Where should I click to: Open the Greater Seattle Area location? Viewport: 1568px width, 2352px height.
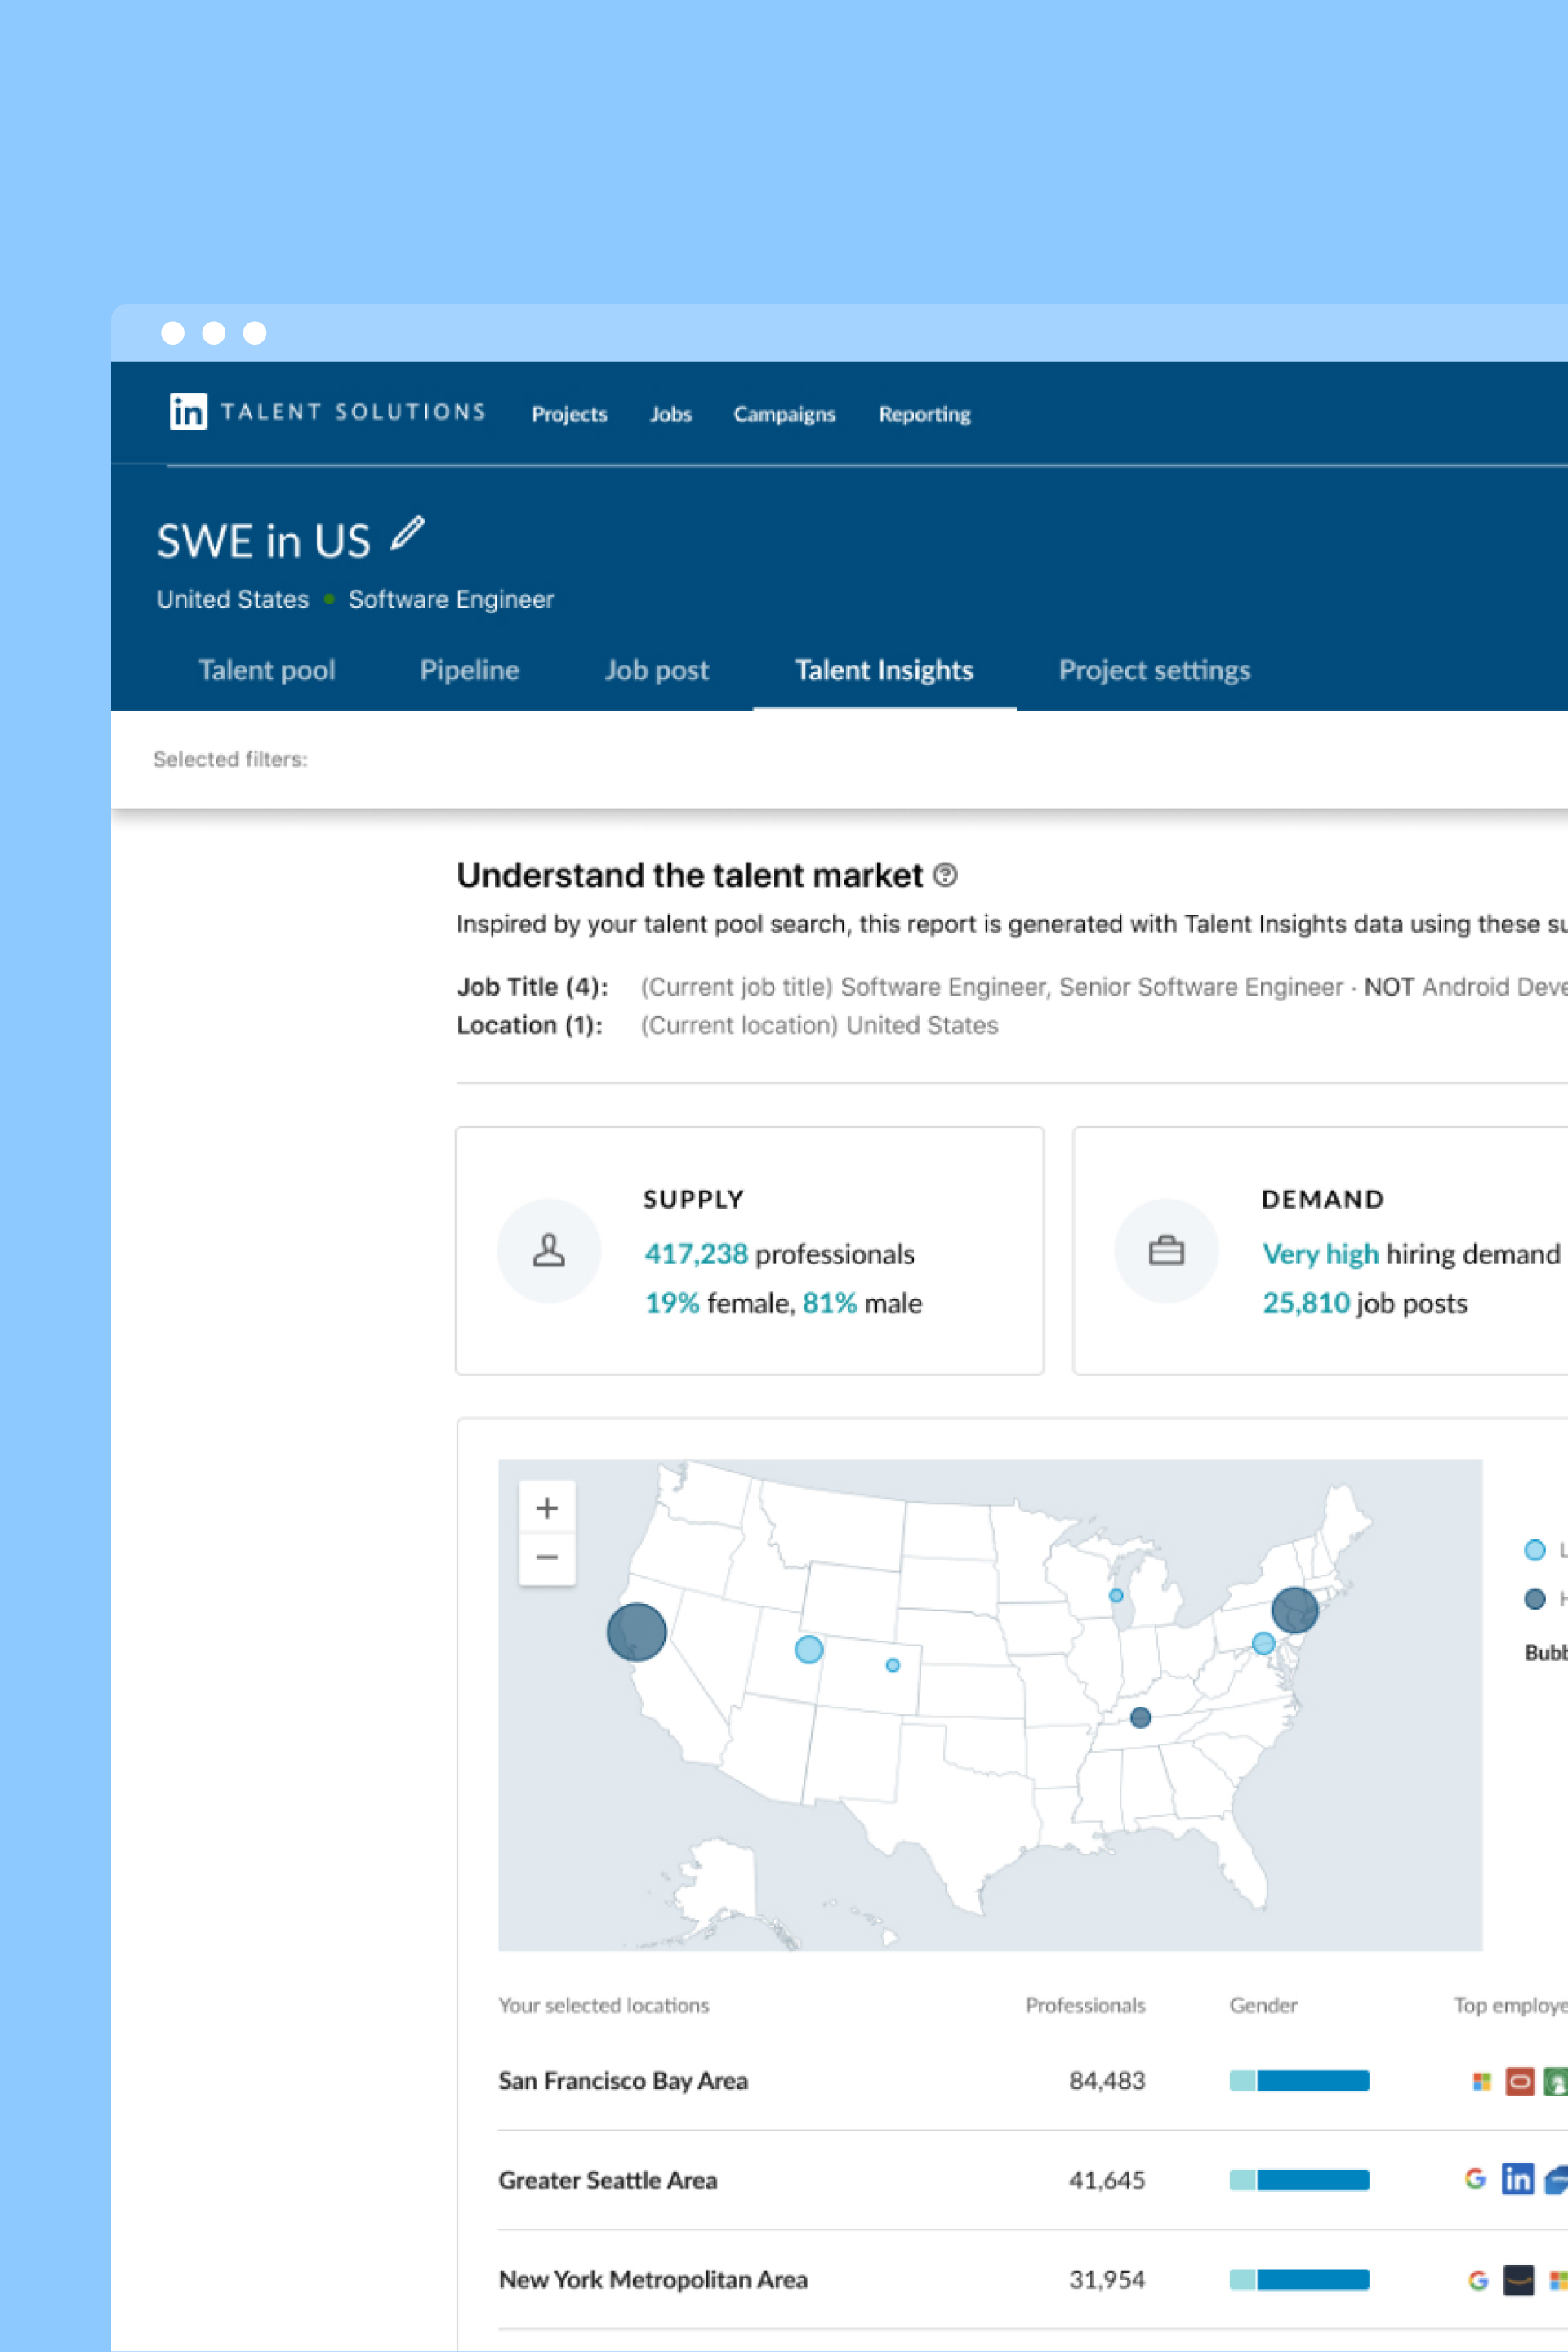point(608,2180)
